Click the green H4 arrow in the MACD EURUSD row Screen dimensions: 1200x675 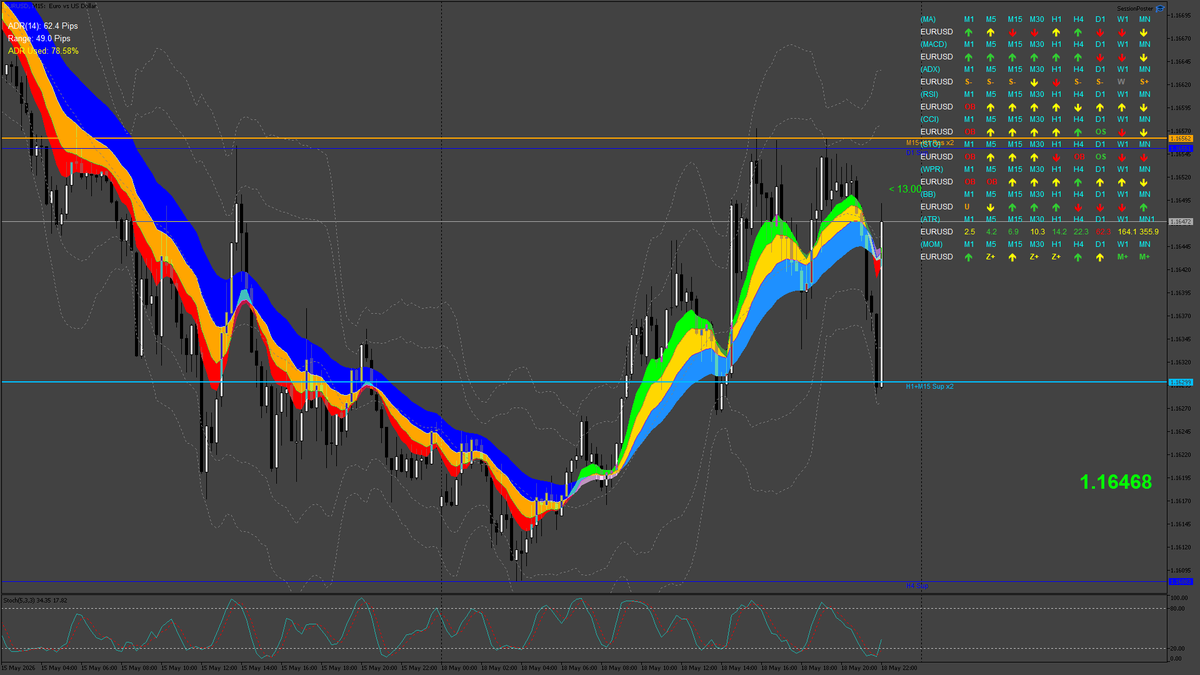tap(1078, 57)
